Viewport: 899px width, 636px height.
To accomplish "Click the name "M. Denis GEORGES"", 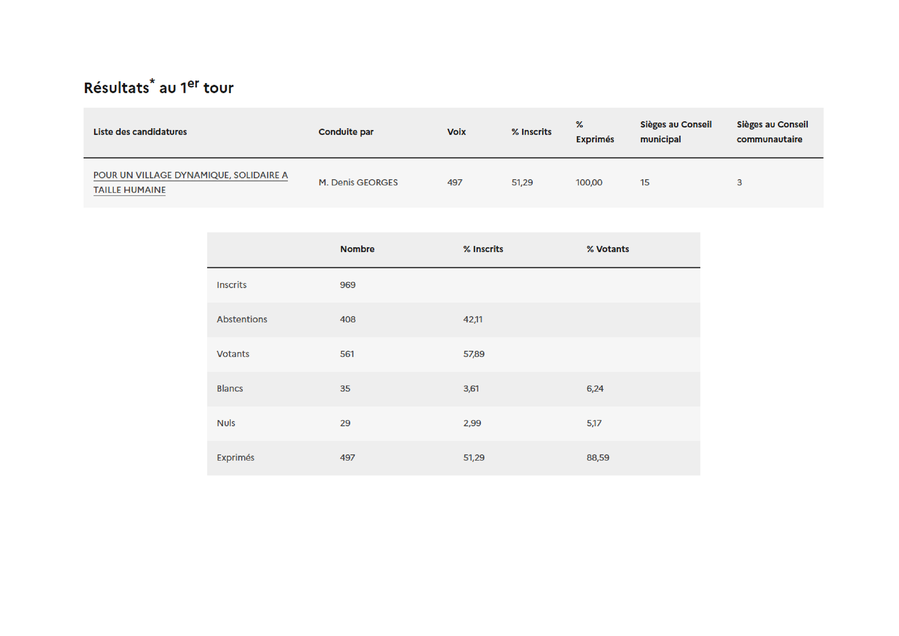I will click(x=358, y=183).
